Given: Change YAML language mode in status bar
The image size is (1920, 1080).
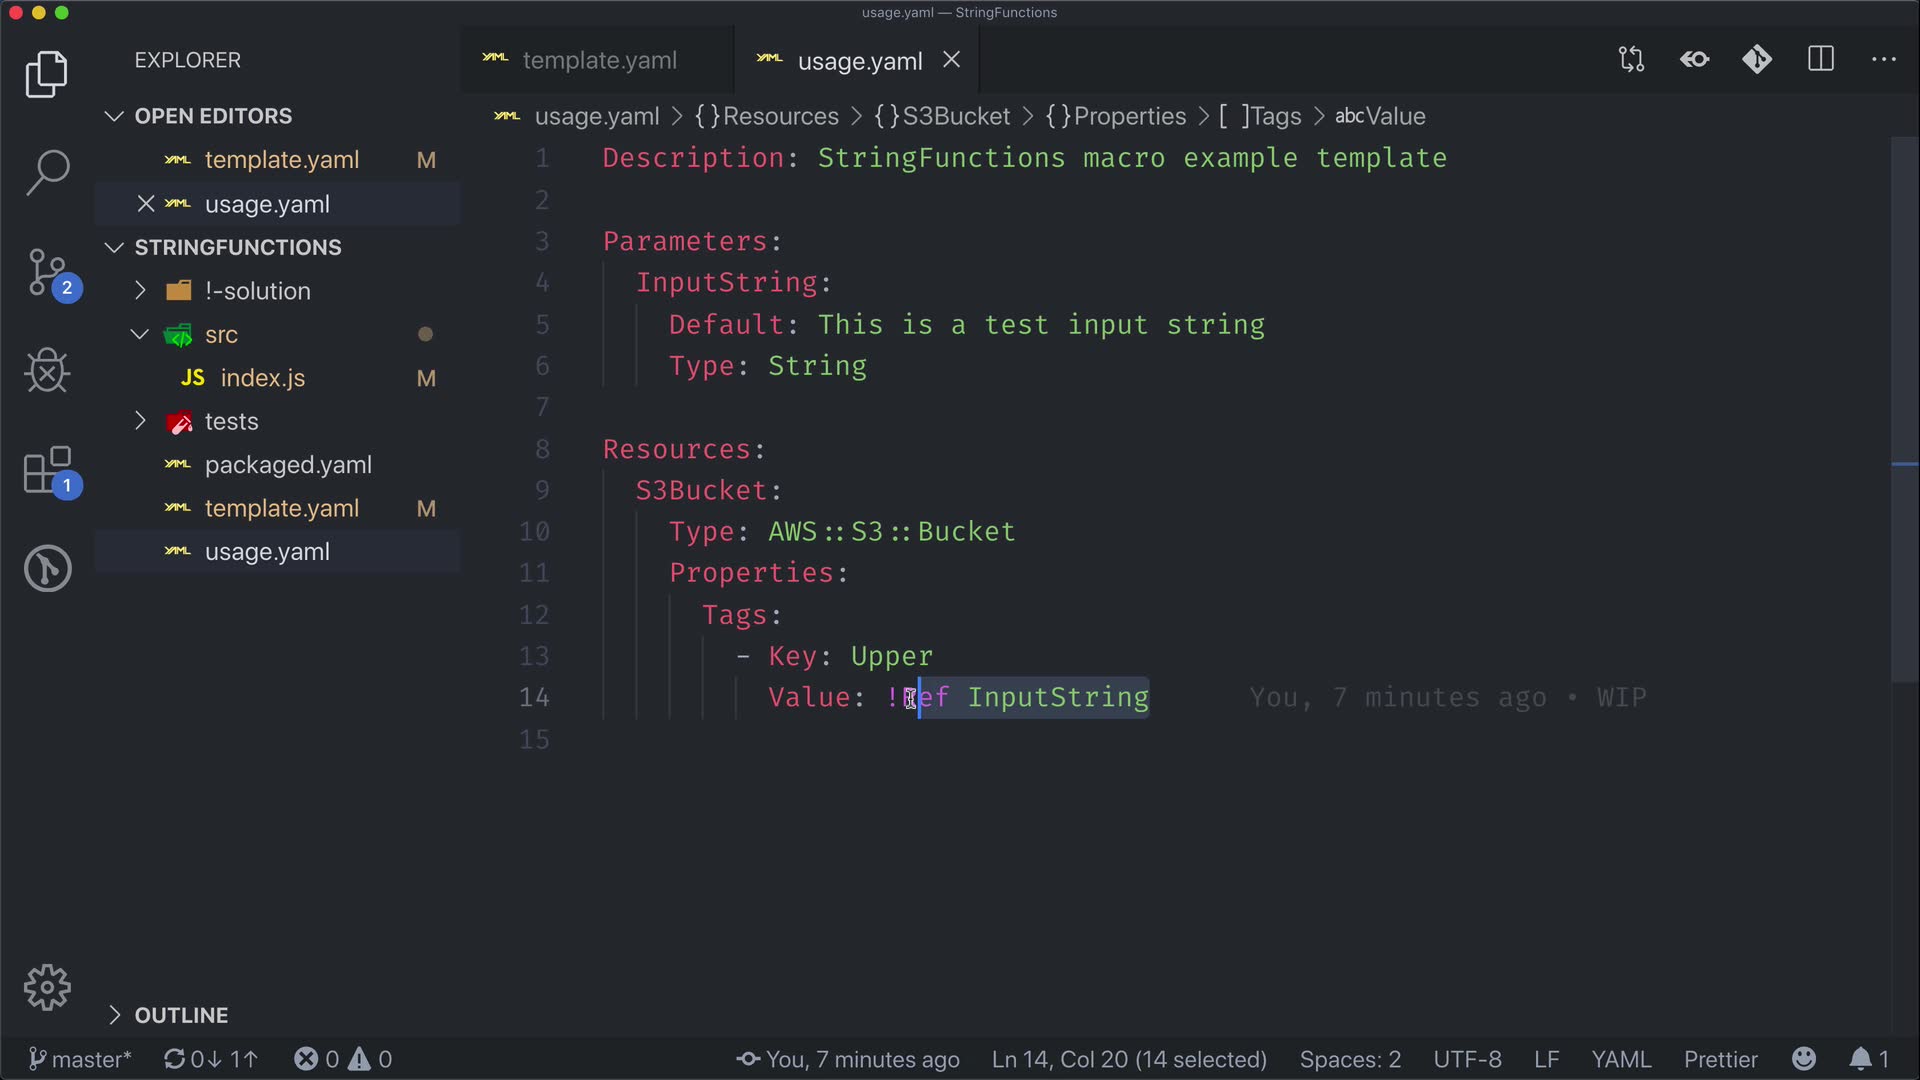Looking at the screenshot, I should [x=1620, y=1059].
